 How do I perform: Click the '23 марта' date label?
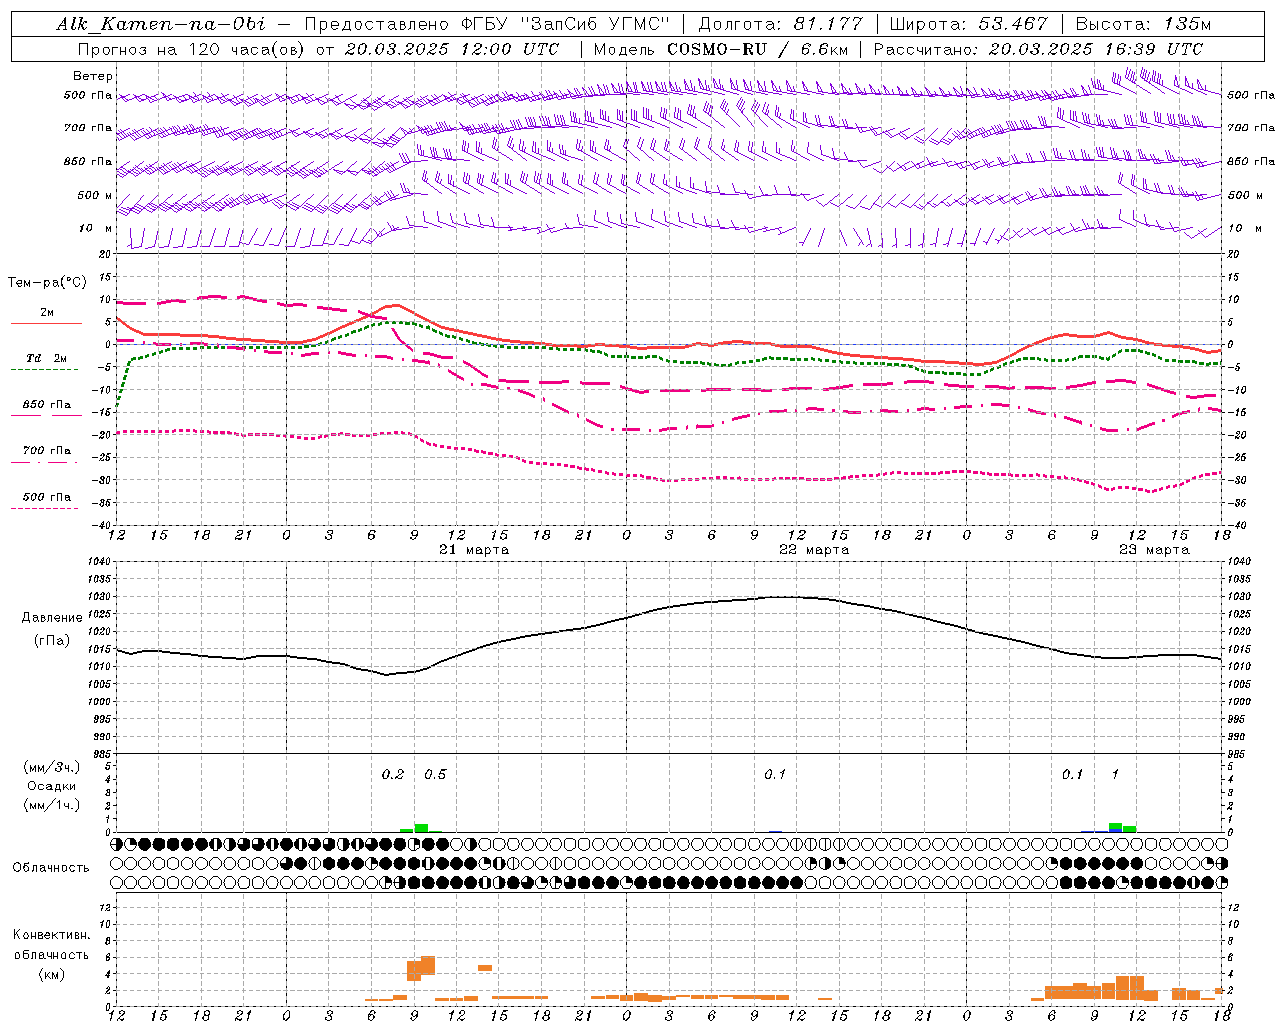[x=1154, y=550]
